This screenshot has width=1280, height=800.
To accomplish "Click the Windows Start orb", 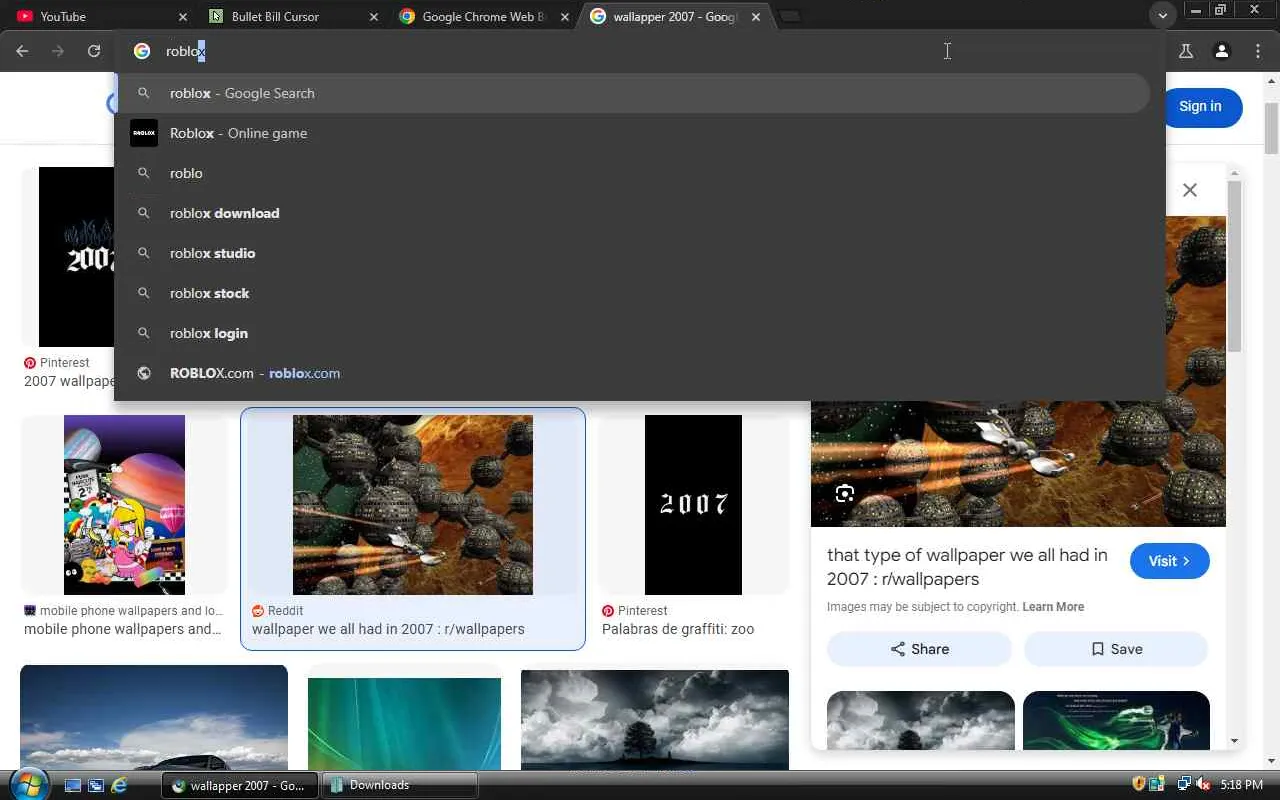I will [x=27, y=784].
